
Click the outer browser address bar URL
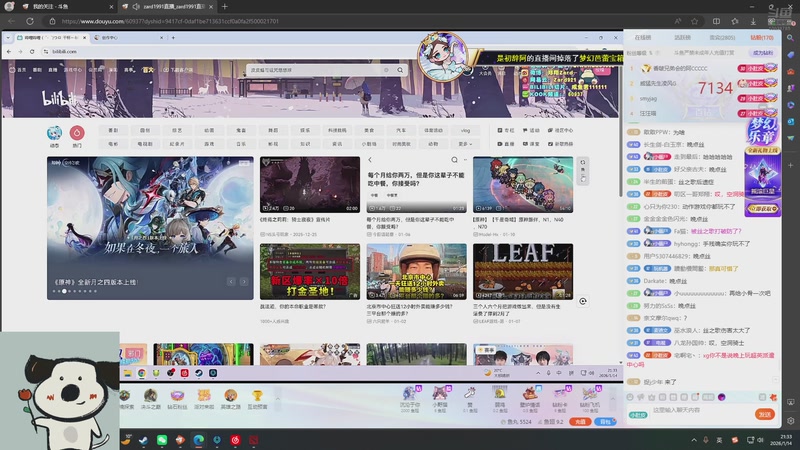[170, 21]
